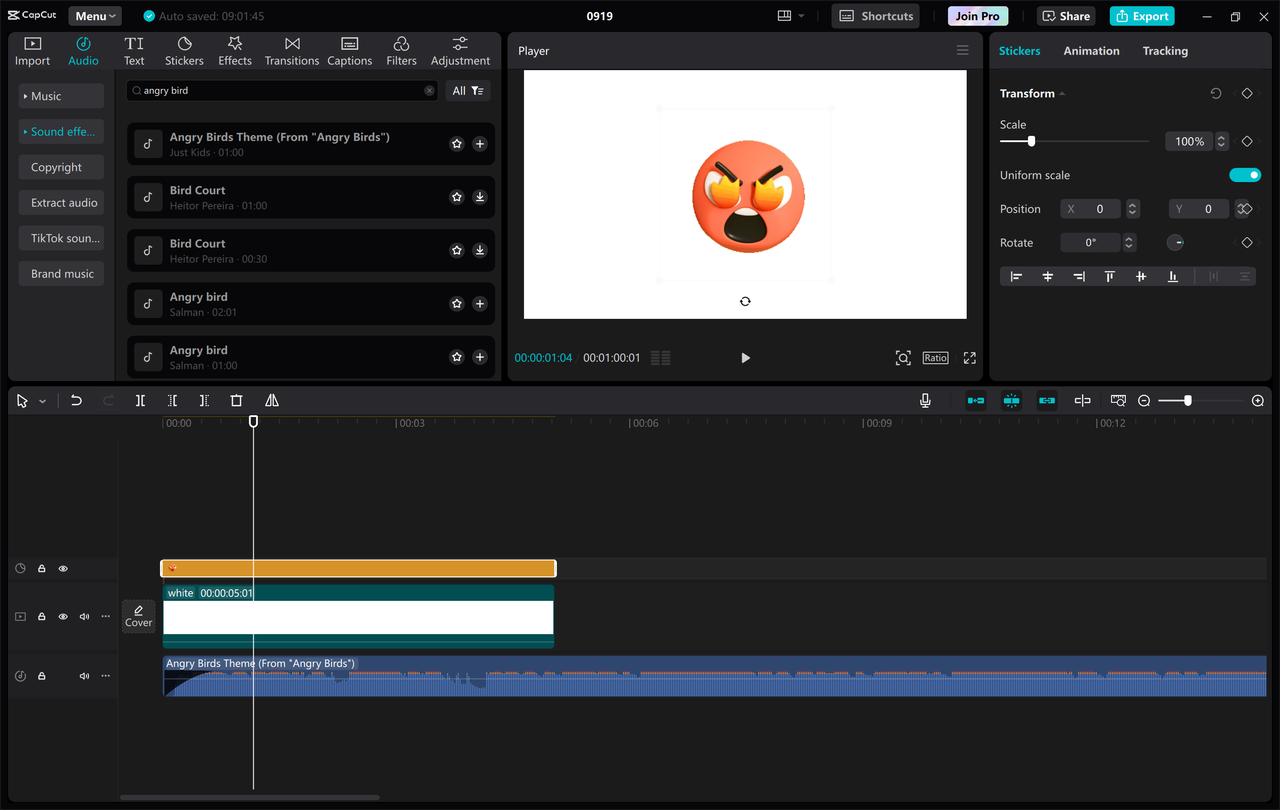Click the Record voiceover microphone icon
This screenshot has height=810, width=1280.
point(925,400)
